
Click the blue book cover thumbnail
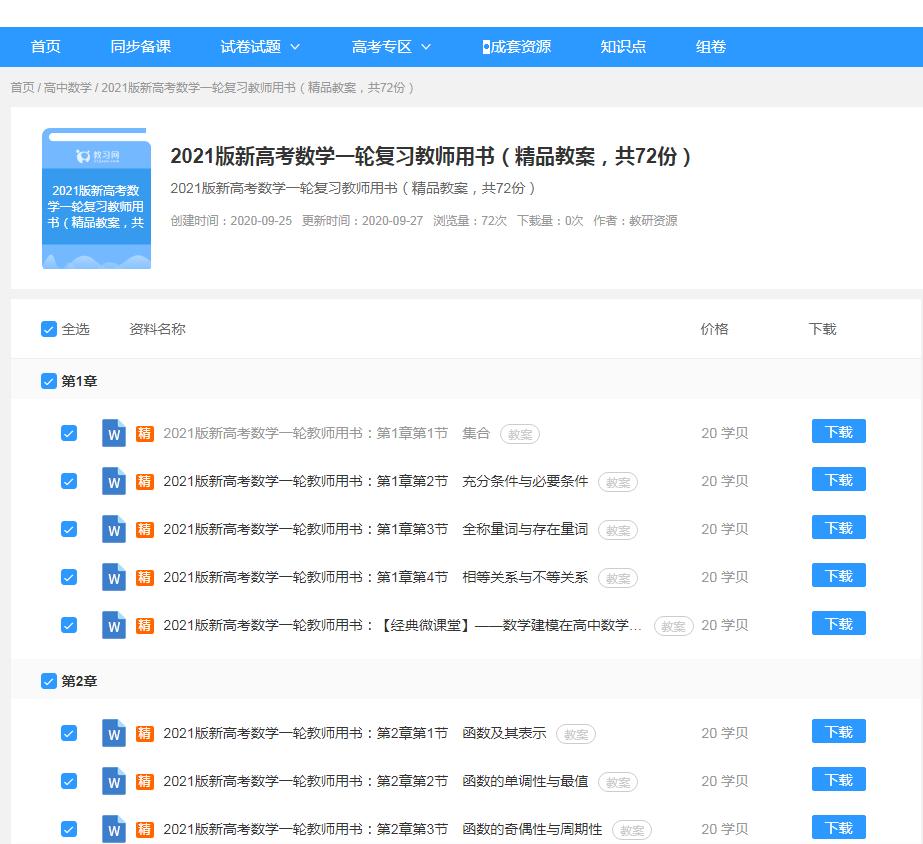coord(96,196)
